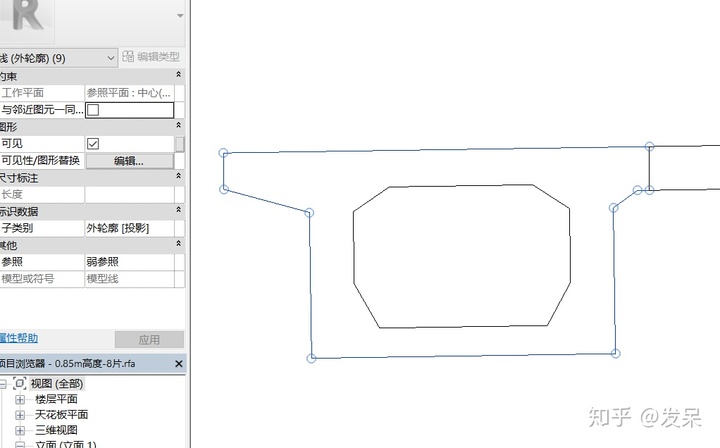Click the 应用 button
Viewport: 720px width, 448px height.
[149, 340]
